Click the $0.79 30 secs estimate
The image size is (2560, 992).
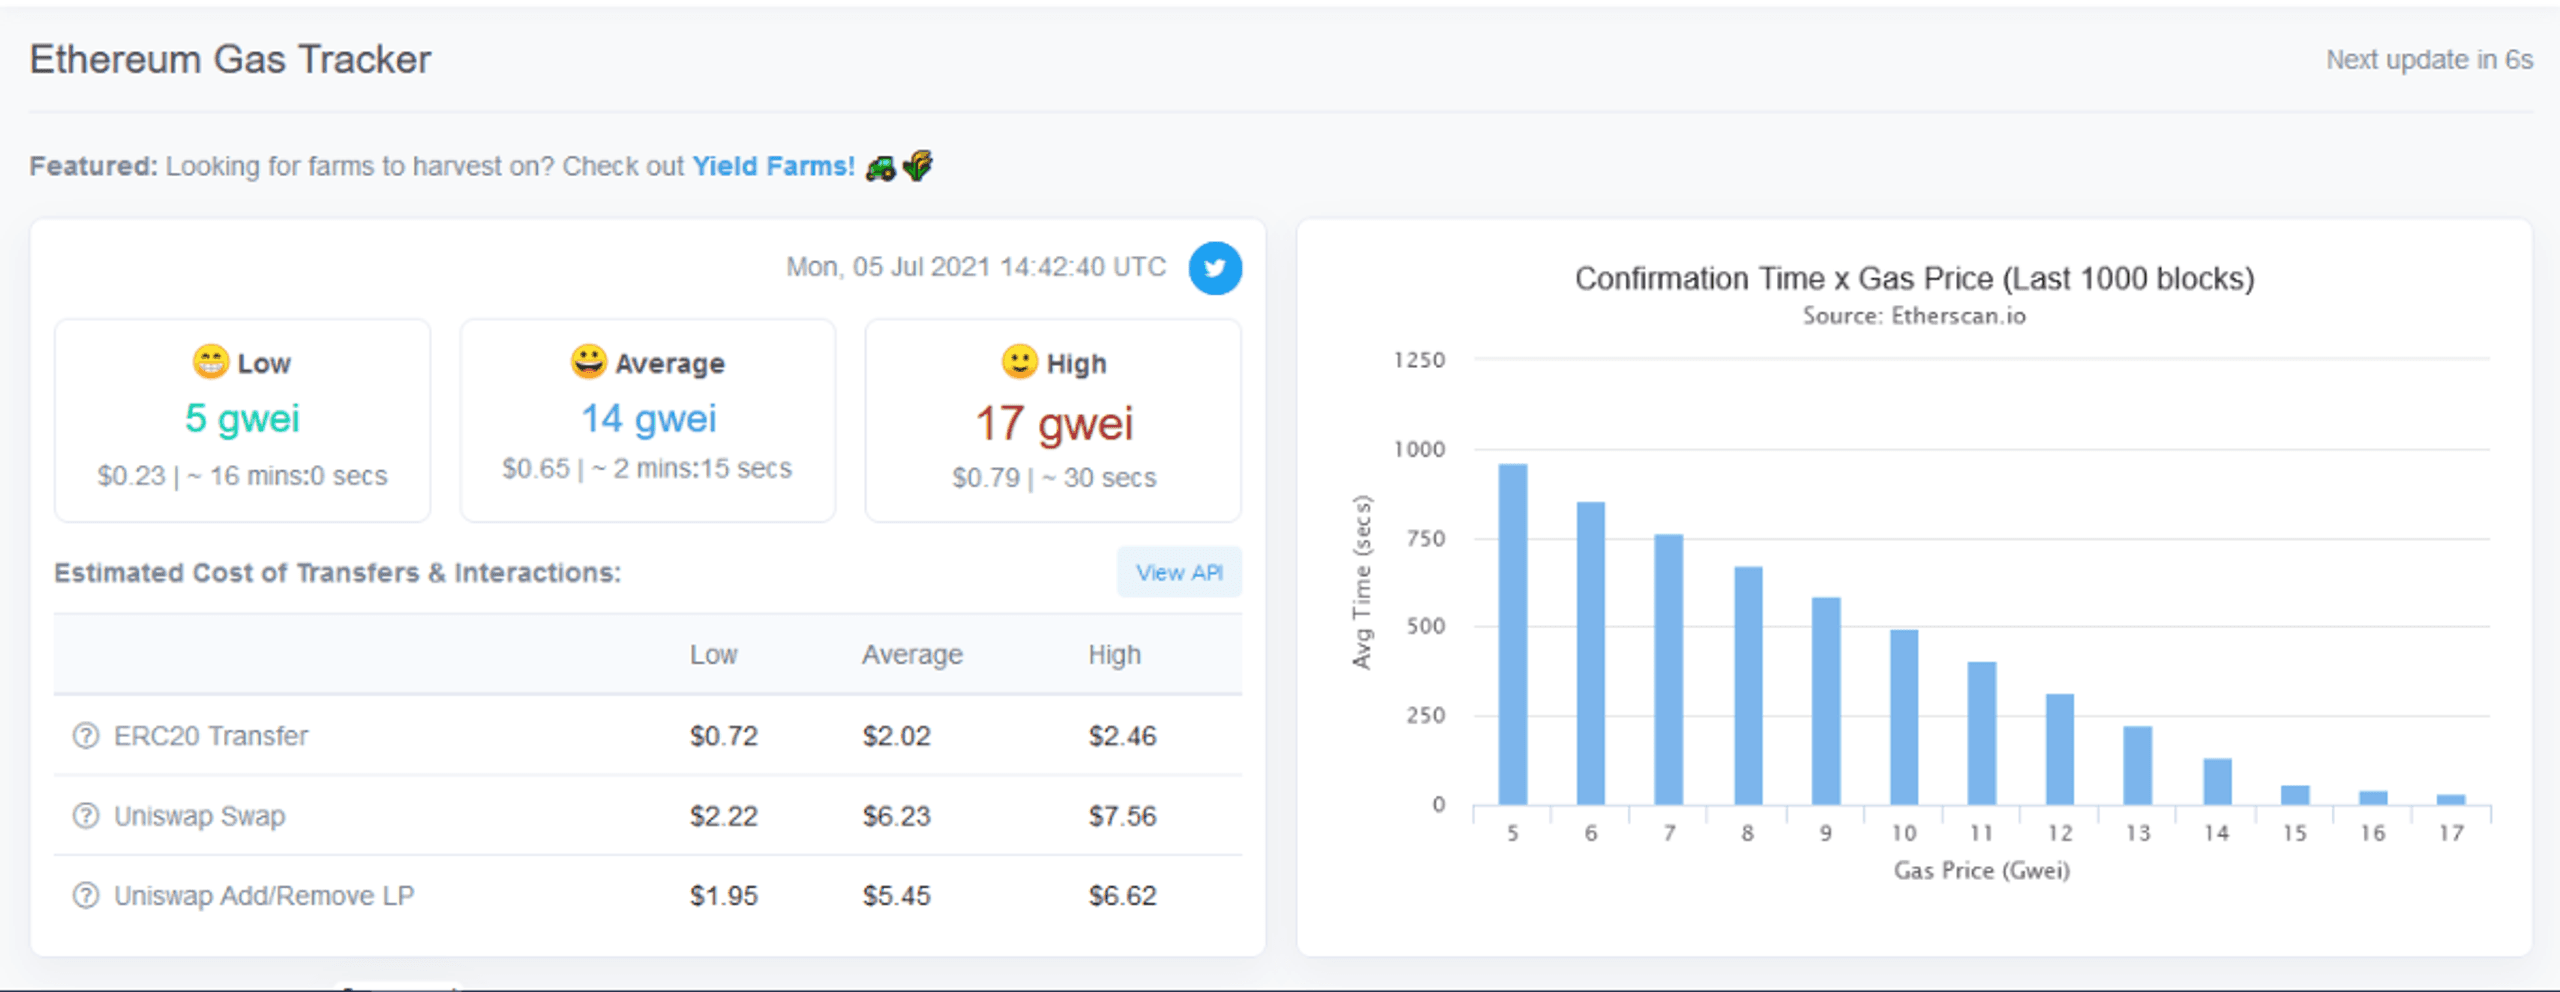pyautogui.click(x=1054, y=478)
